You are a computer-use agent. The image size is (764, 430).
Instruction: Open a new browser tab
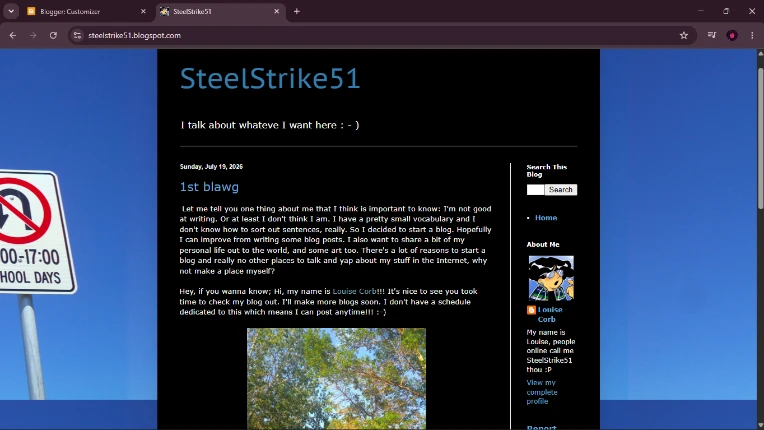tap(296, 11)
